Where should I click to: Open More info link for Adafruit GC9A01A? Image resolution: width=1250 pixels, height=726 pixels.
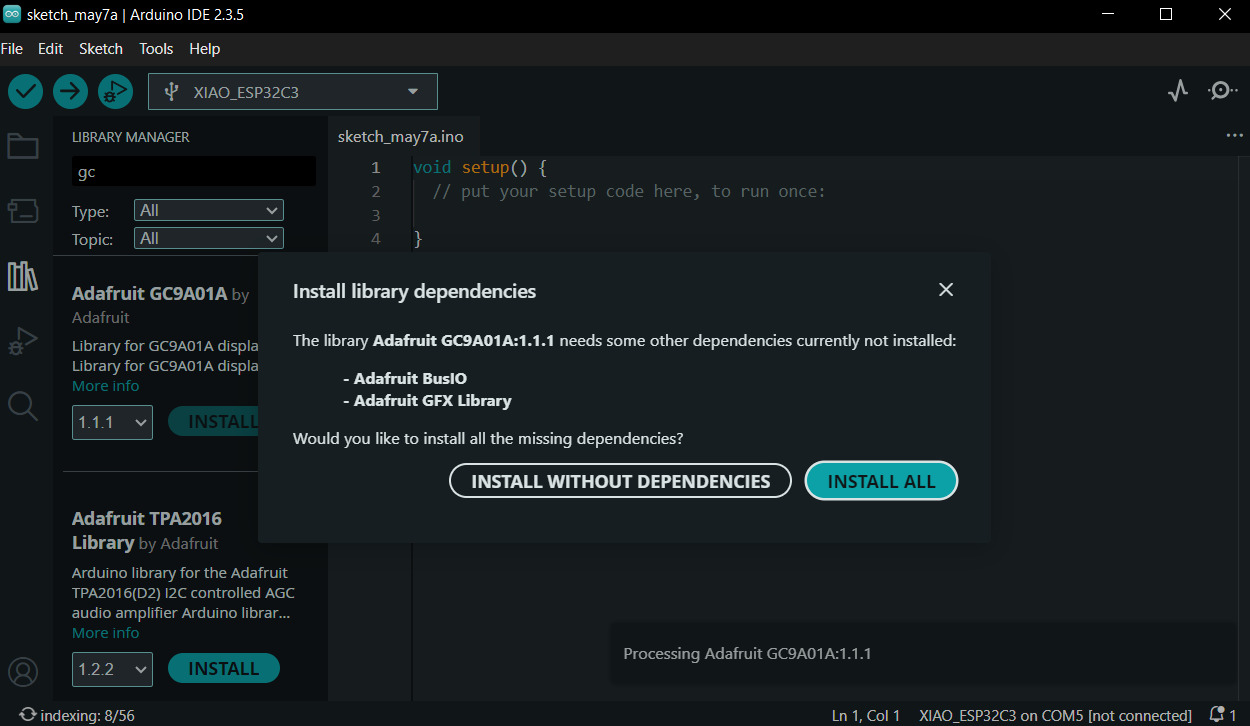pos(105,386)
